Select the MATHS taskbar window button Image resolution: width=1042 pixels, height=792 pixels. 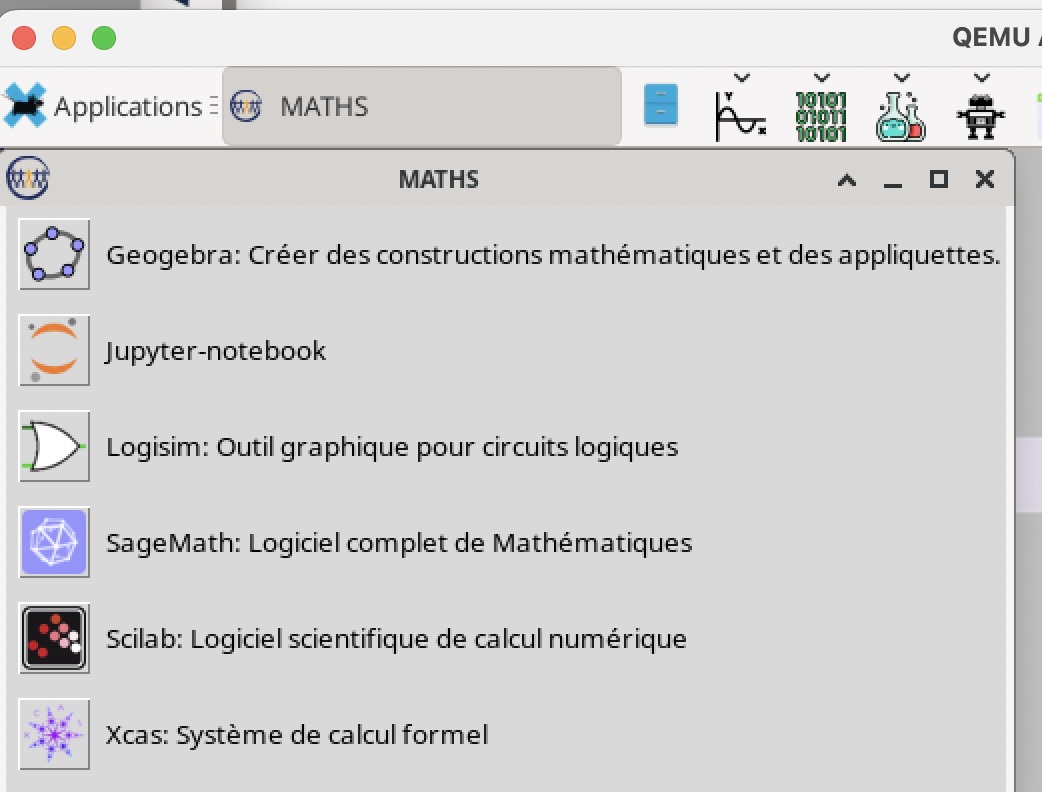[x=422, y=106]
